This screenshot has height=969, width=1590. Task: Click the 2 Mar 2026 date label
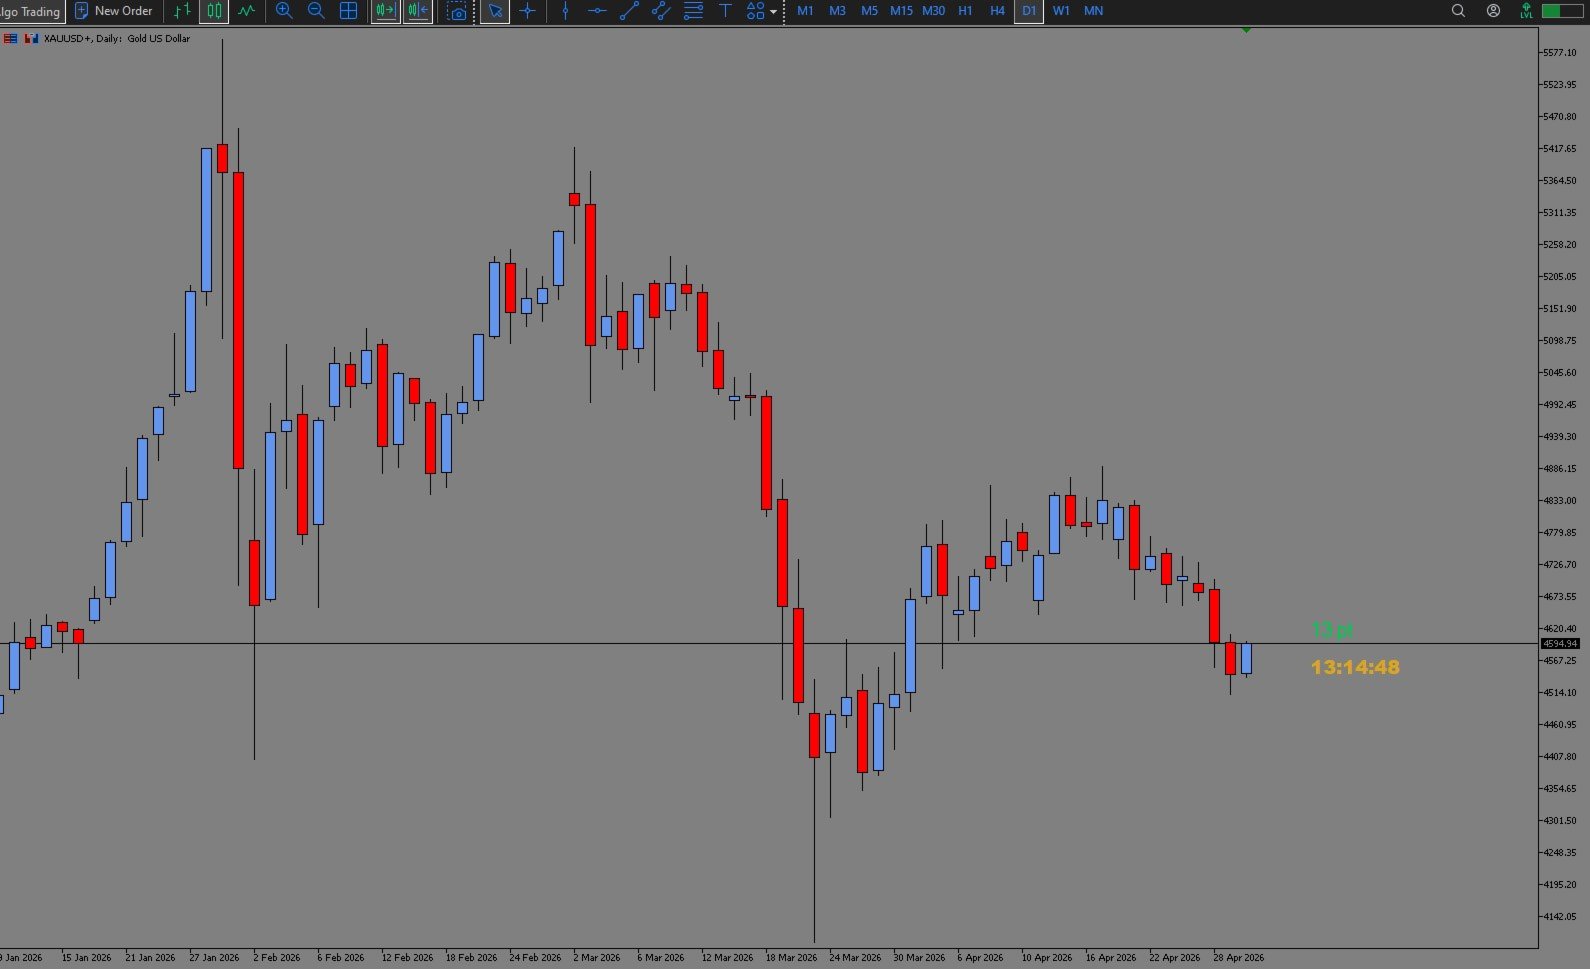click(x=597, y=958)
